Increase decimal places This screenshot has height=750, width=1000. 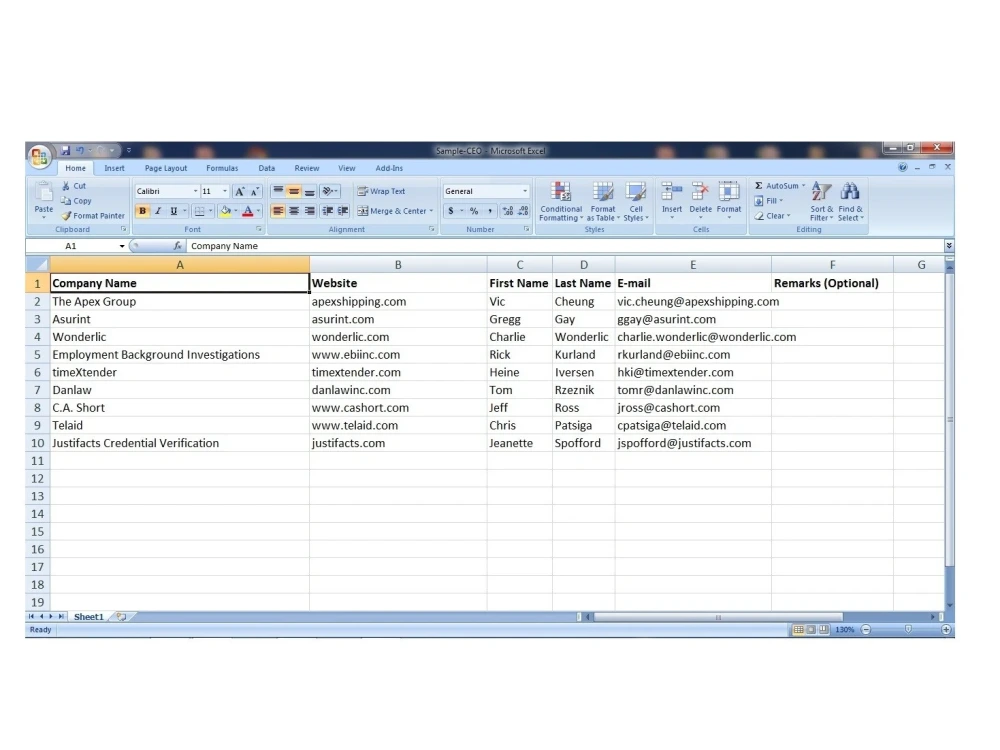coord(508,211)
